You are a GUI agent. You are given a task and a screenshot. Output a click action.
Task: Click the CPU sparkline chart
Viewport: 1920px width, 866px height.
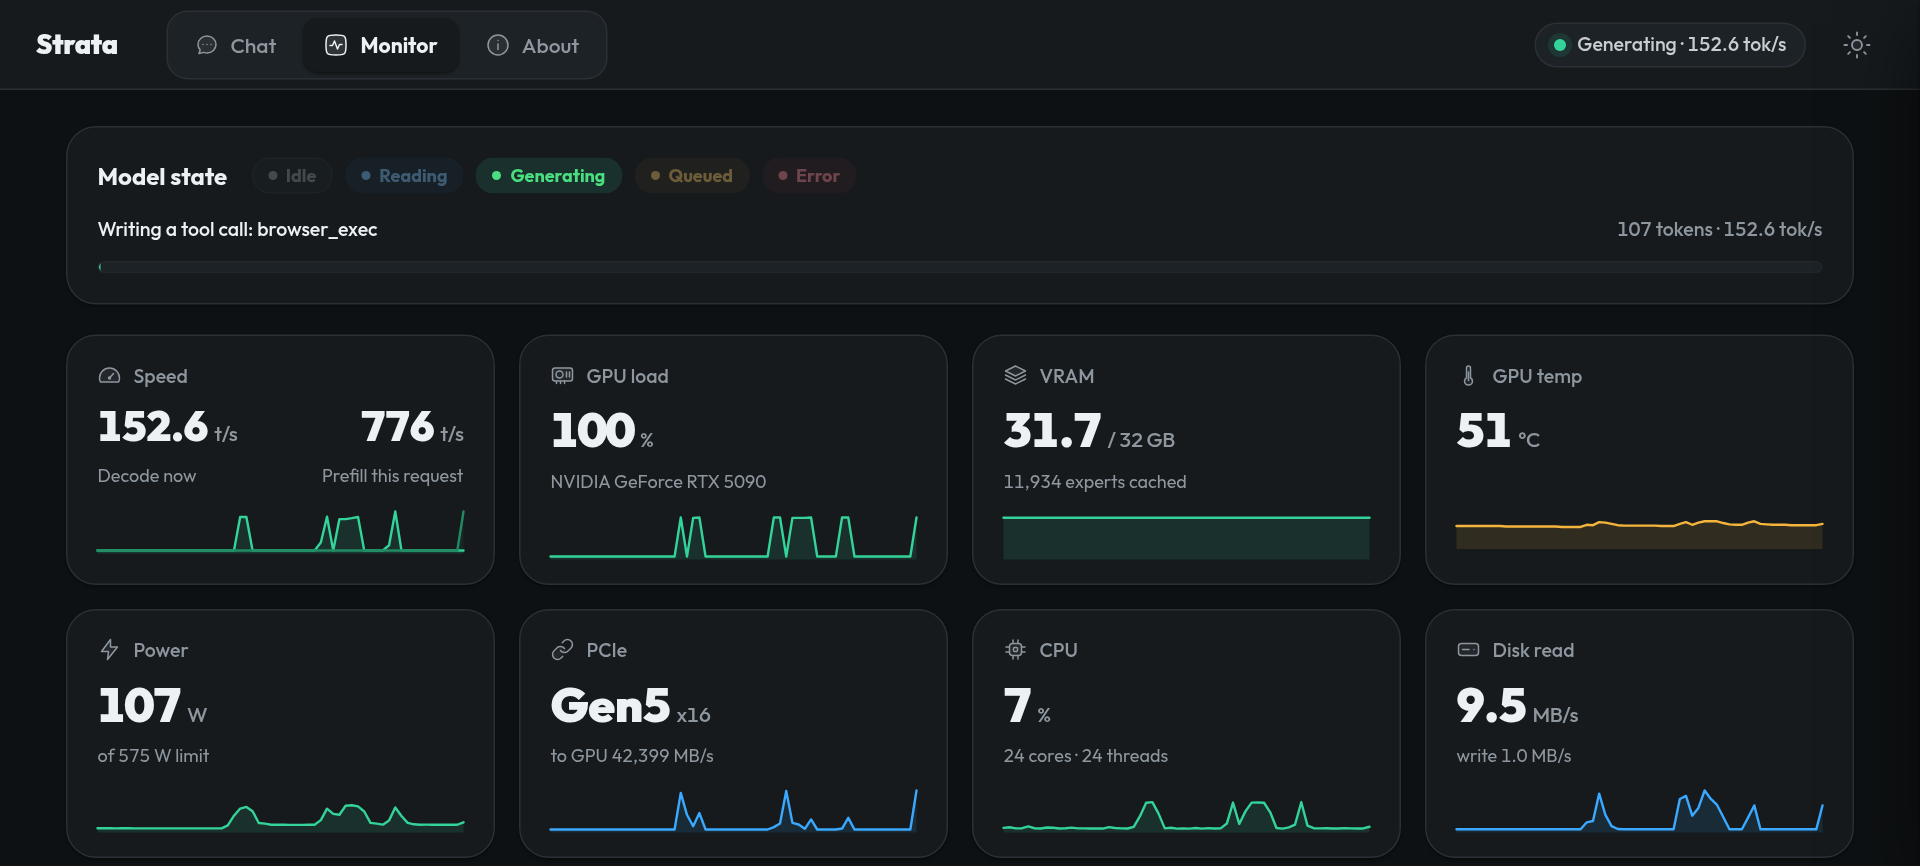pos(1186,815)
